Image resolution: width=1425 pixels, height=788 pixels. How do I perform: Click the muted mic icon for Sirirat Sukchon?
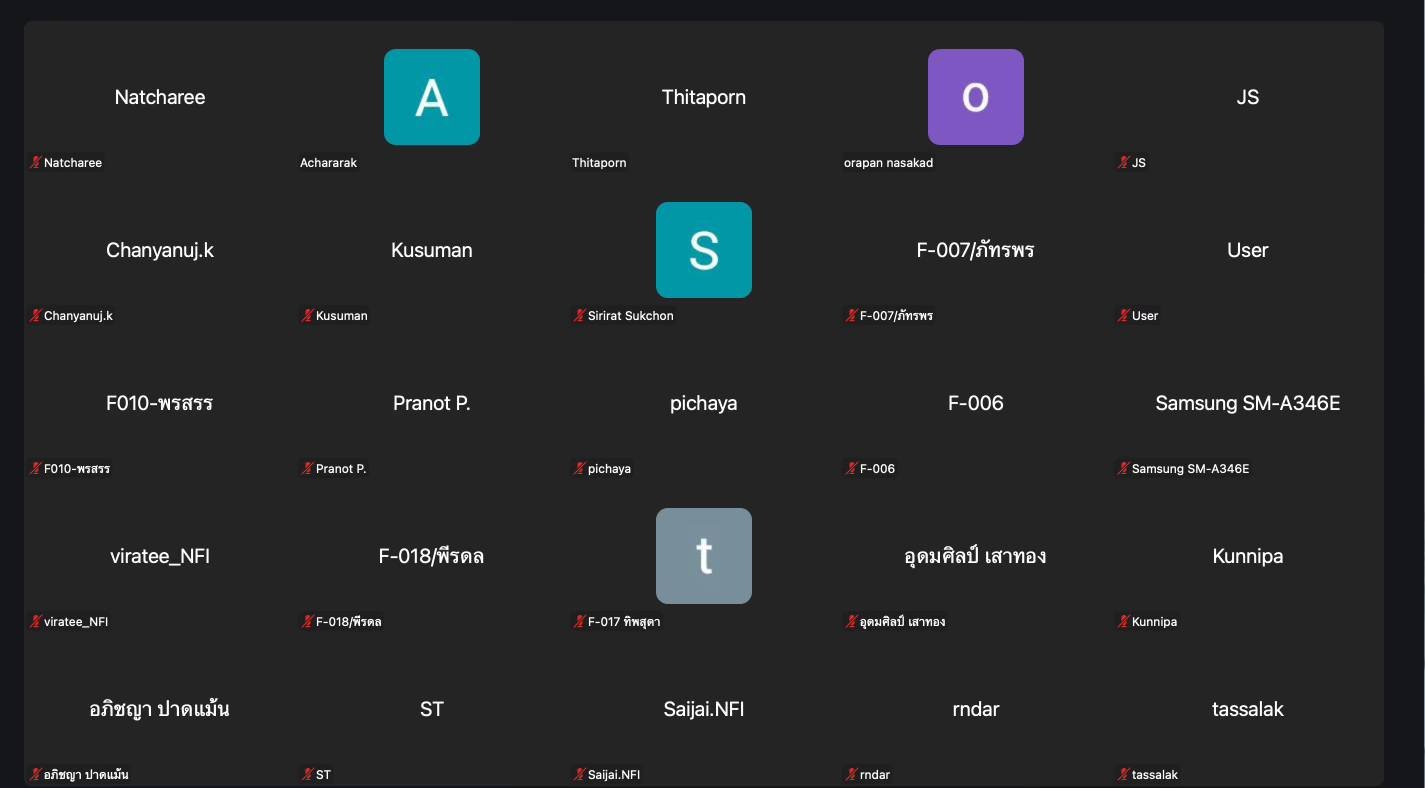point(579,315)
